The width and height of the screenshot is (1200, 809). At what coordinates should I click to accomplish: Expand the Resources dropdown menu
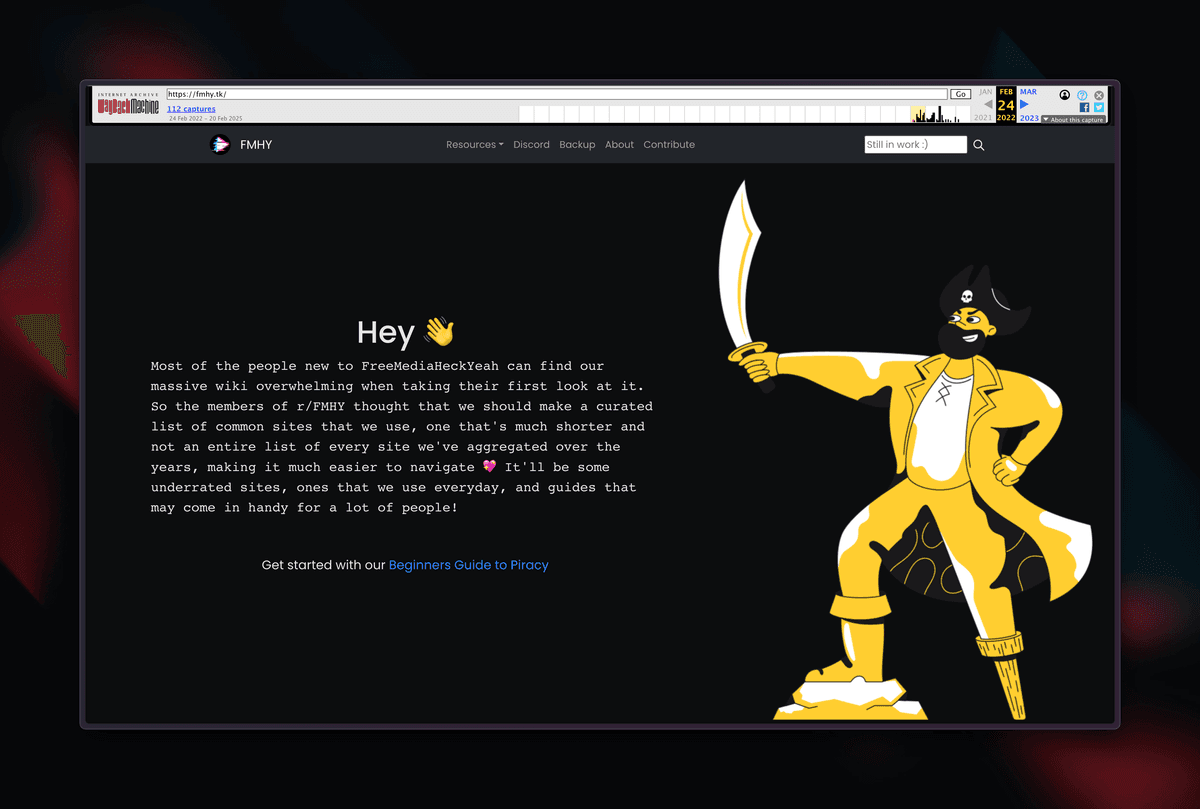[x=474, y=145]
